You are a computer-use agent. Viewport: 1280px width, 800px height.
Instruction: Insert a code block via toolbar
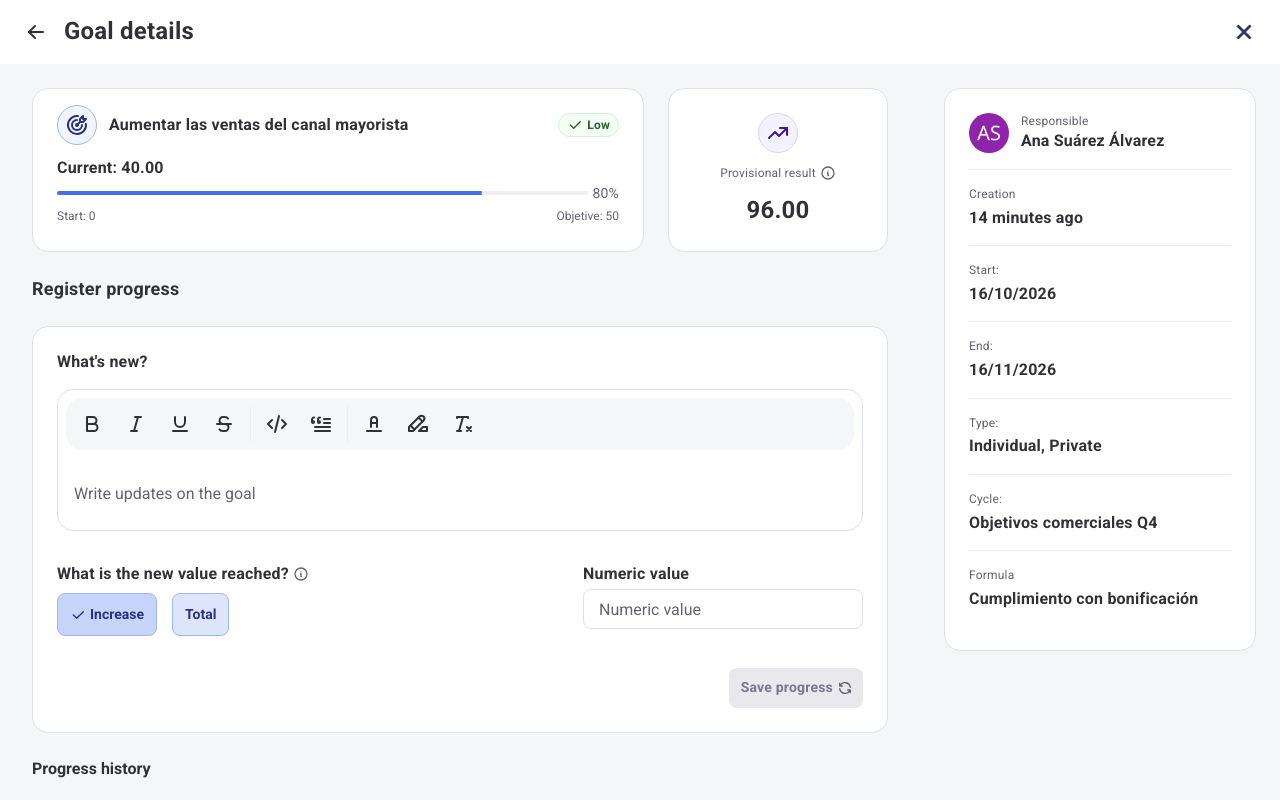[x=277, y=424]
